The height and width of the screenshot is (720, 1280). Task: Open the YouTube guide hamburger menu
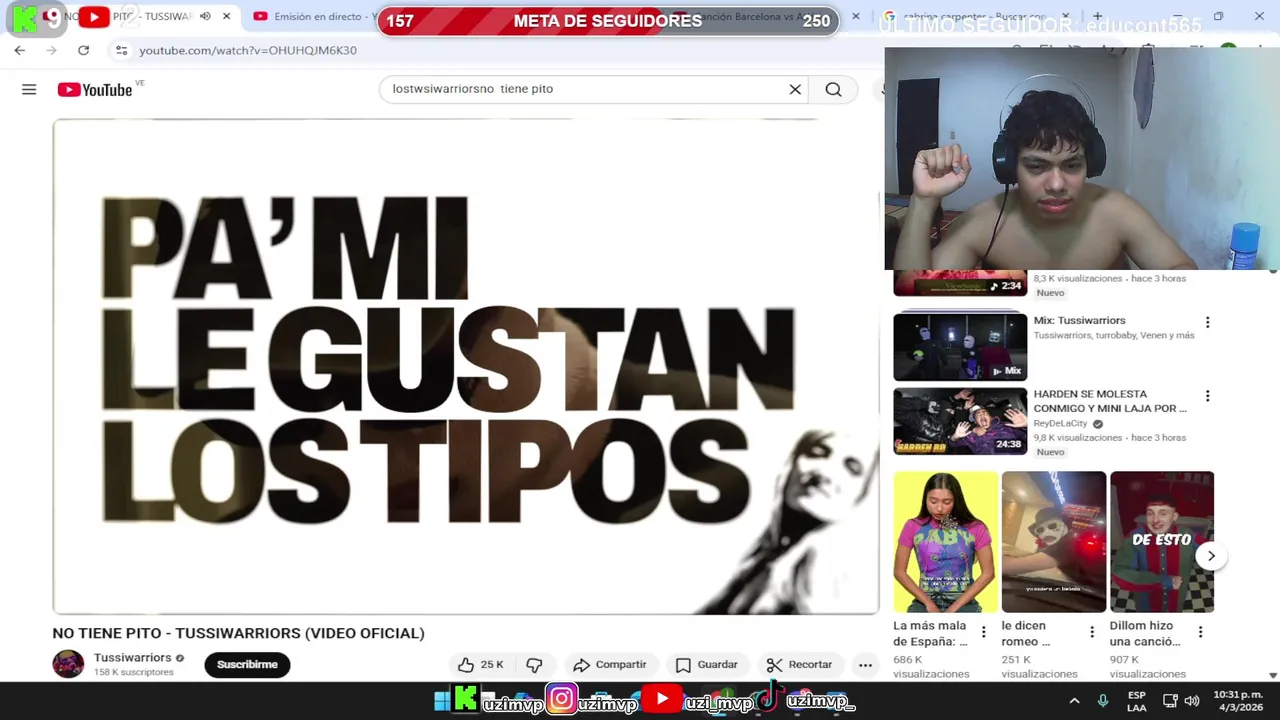pos(29,89)
